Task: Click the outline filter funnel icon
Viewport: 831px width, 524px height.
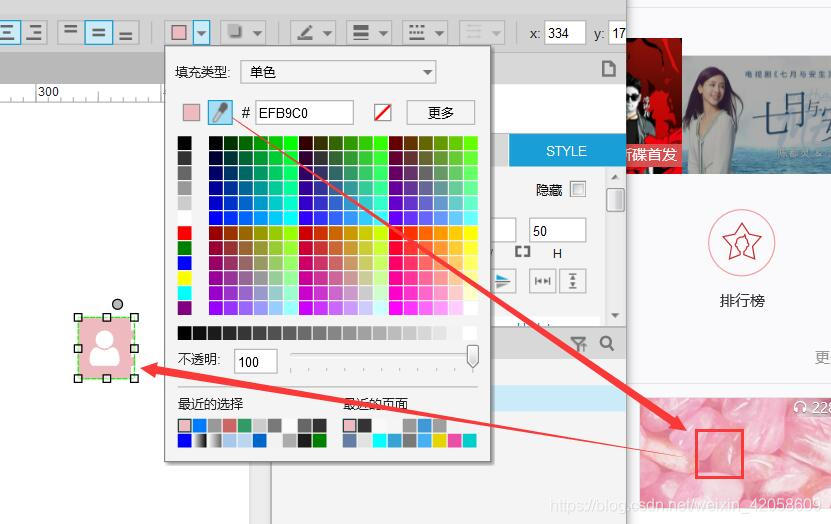Action: tap(579, 344)
